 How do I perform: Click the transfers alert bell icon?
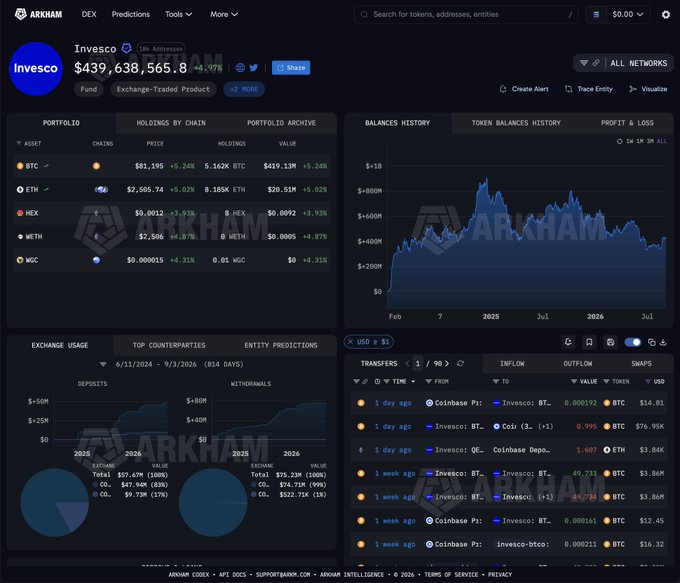[568, 342]
